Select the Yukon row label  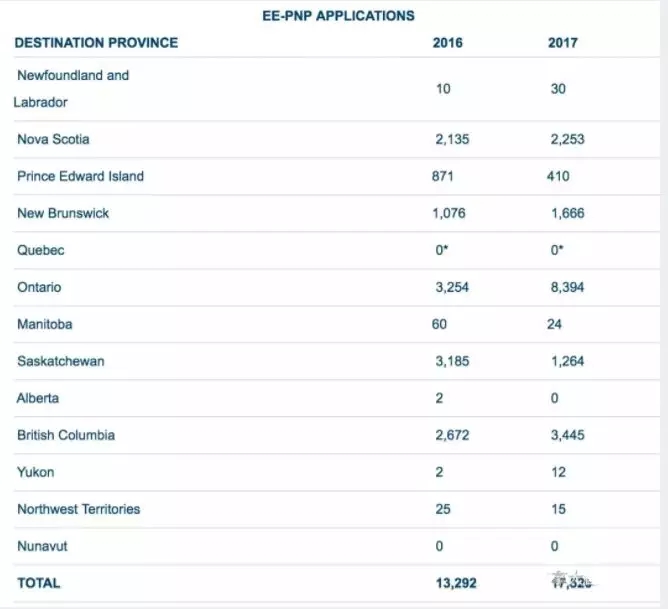tap(36, 472)
